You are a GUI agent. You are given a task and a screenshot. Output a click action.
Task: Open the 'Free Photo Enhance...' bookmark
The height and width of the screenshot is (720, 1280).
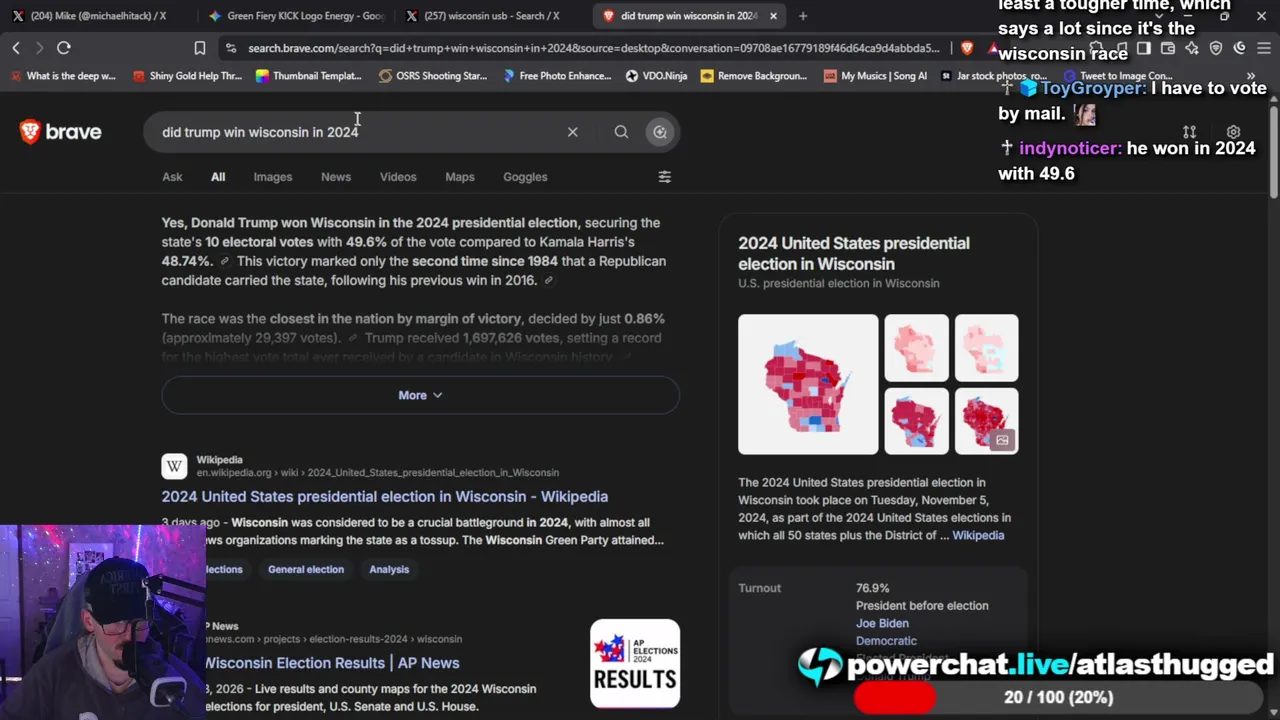pyautogui.click(x=556, y=76)
